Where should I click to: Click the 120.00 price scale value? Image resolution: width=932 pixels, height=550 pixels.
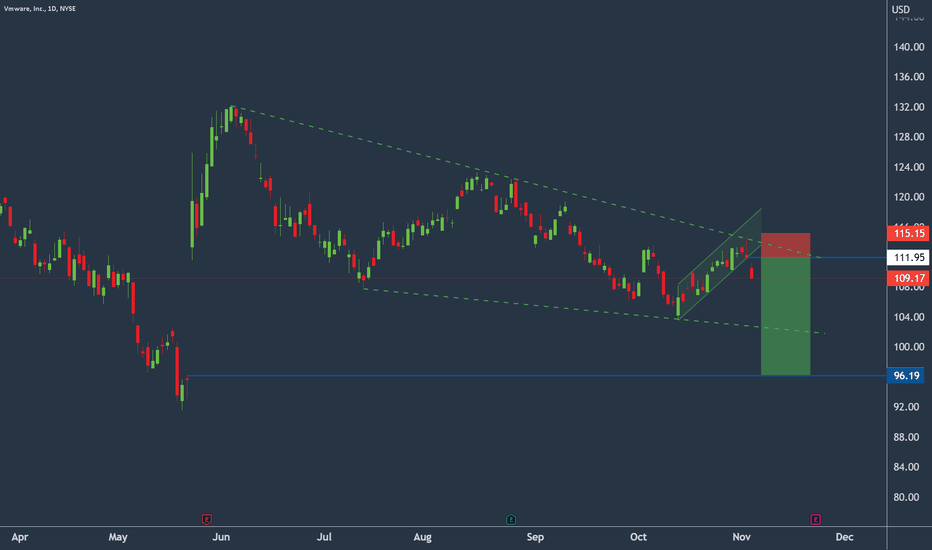[x=909, y=197]
